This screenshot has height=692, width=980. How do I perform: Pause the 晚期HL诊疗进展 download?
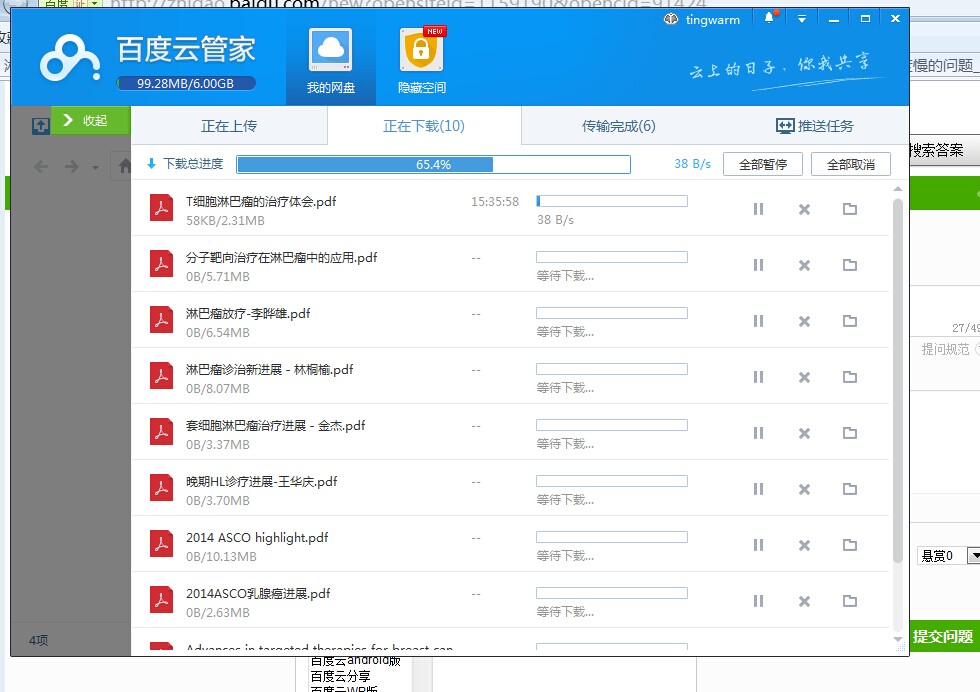(x=758, y=490)
